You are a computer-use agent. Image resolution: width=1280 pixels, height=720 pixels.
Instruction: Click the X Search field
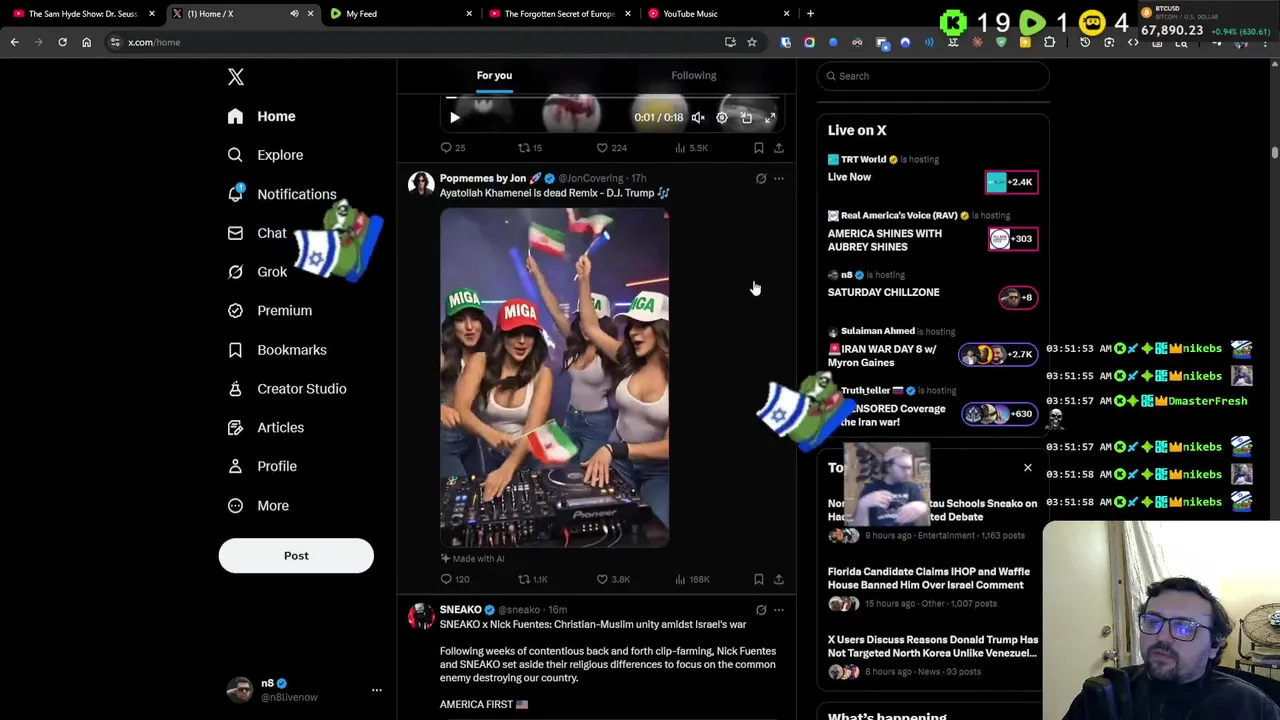click(933, 76)
